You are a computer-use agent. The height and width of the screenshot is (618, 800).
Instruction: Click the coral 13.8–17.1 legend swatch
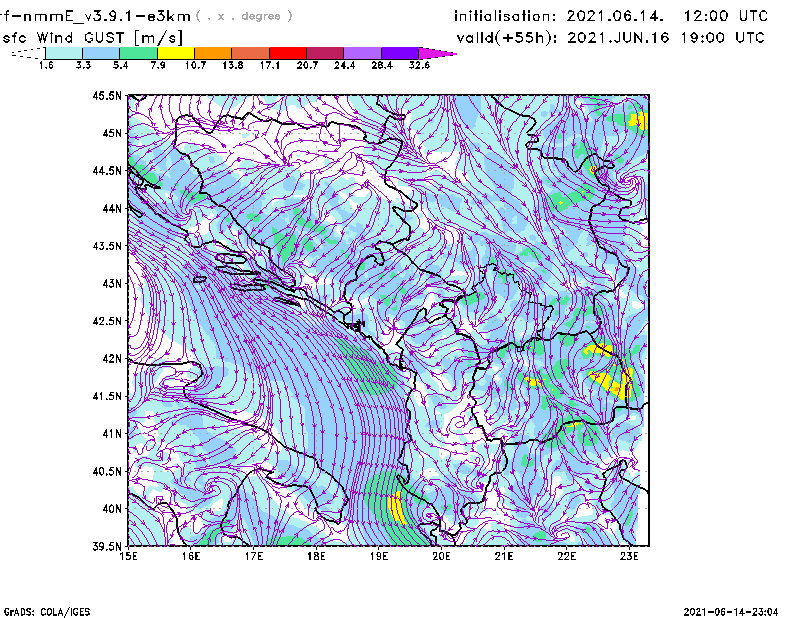(x=251, y=53)
